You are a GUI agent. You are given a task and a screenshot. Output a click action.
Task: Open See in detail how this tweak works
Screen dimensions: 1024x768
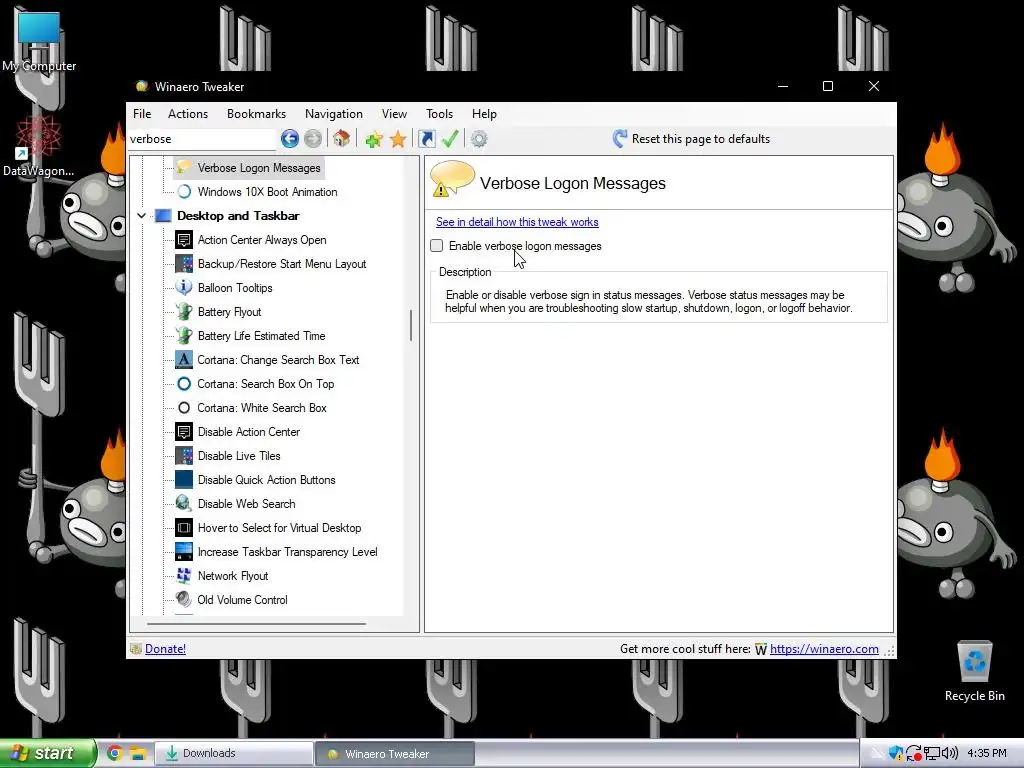click(x=517, y=222)
